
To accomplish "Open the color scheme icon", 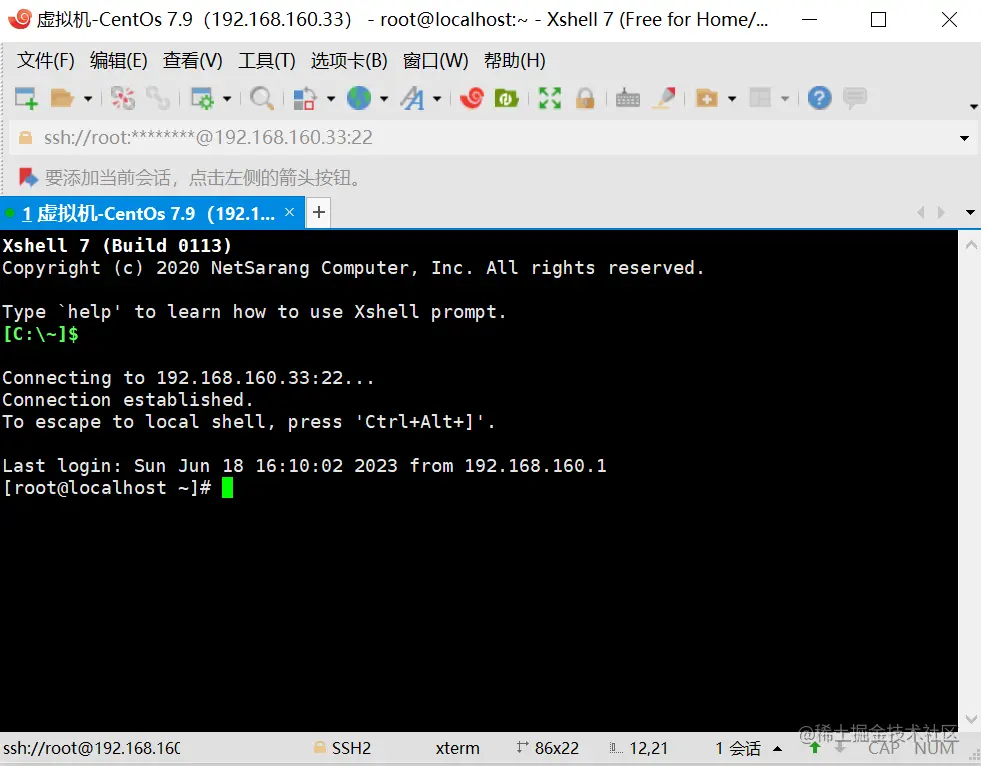I will tap(304, 98).
